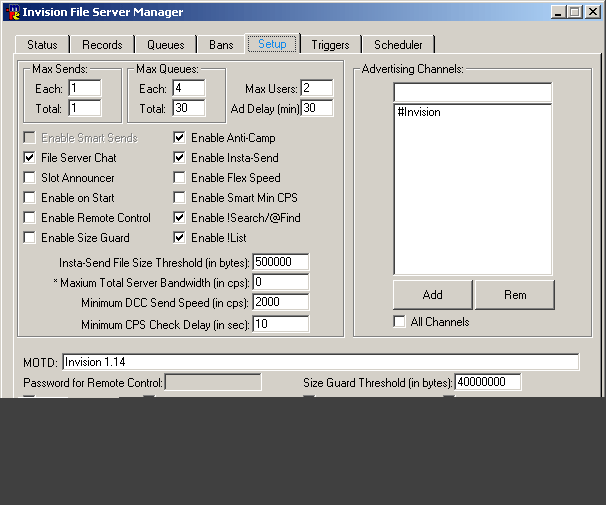Tick the All Channels checkbox
The height and width of the screenshot is (505, 606).
point(400,322)
